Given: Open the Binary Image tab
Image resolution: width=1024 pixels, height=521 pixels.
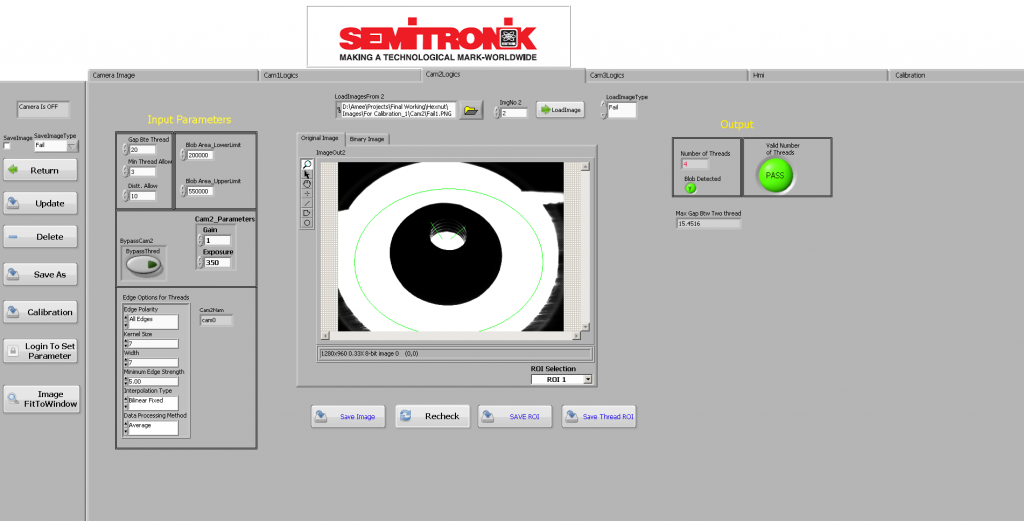Looking at the screenshot, I should tap(367, 139).
